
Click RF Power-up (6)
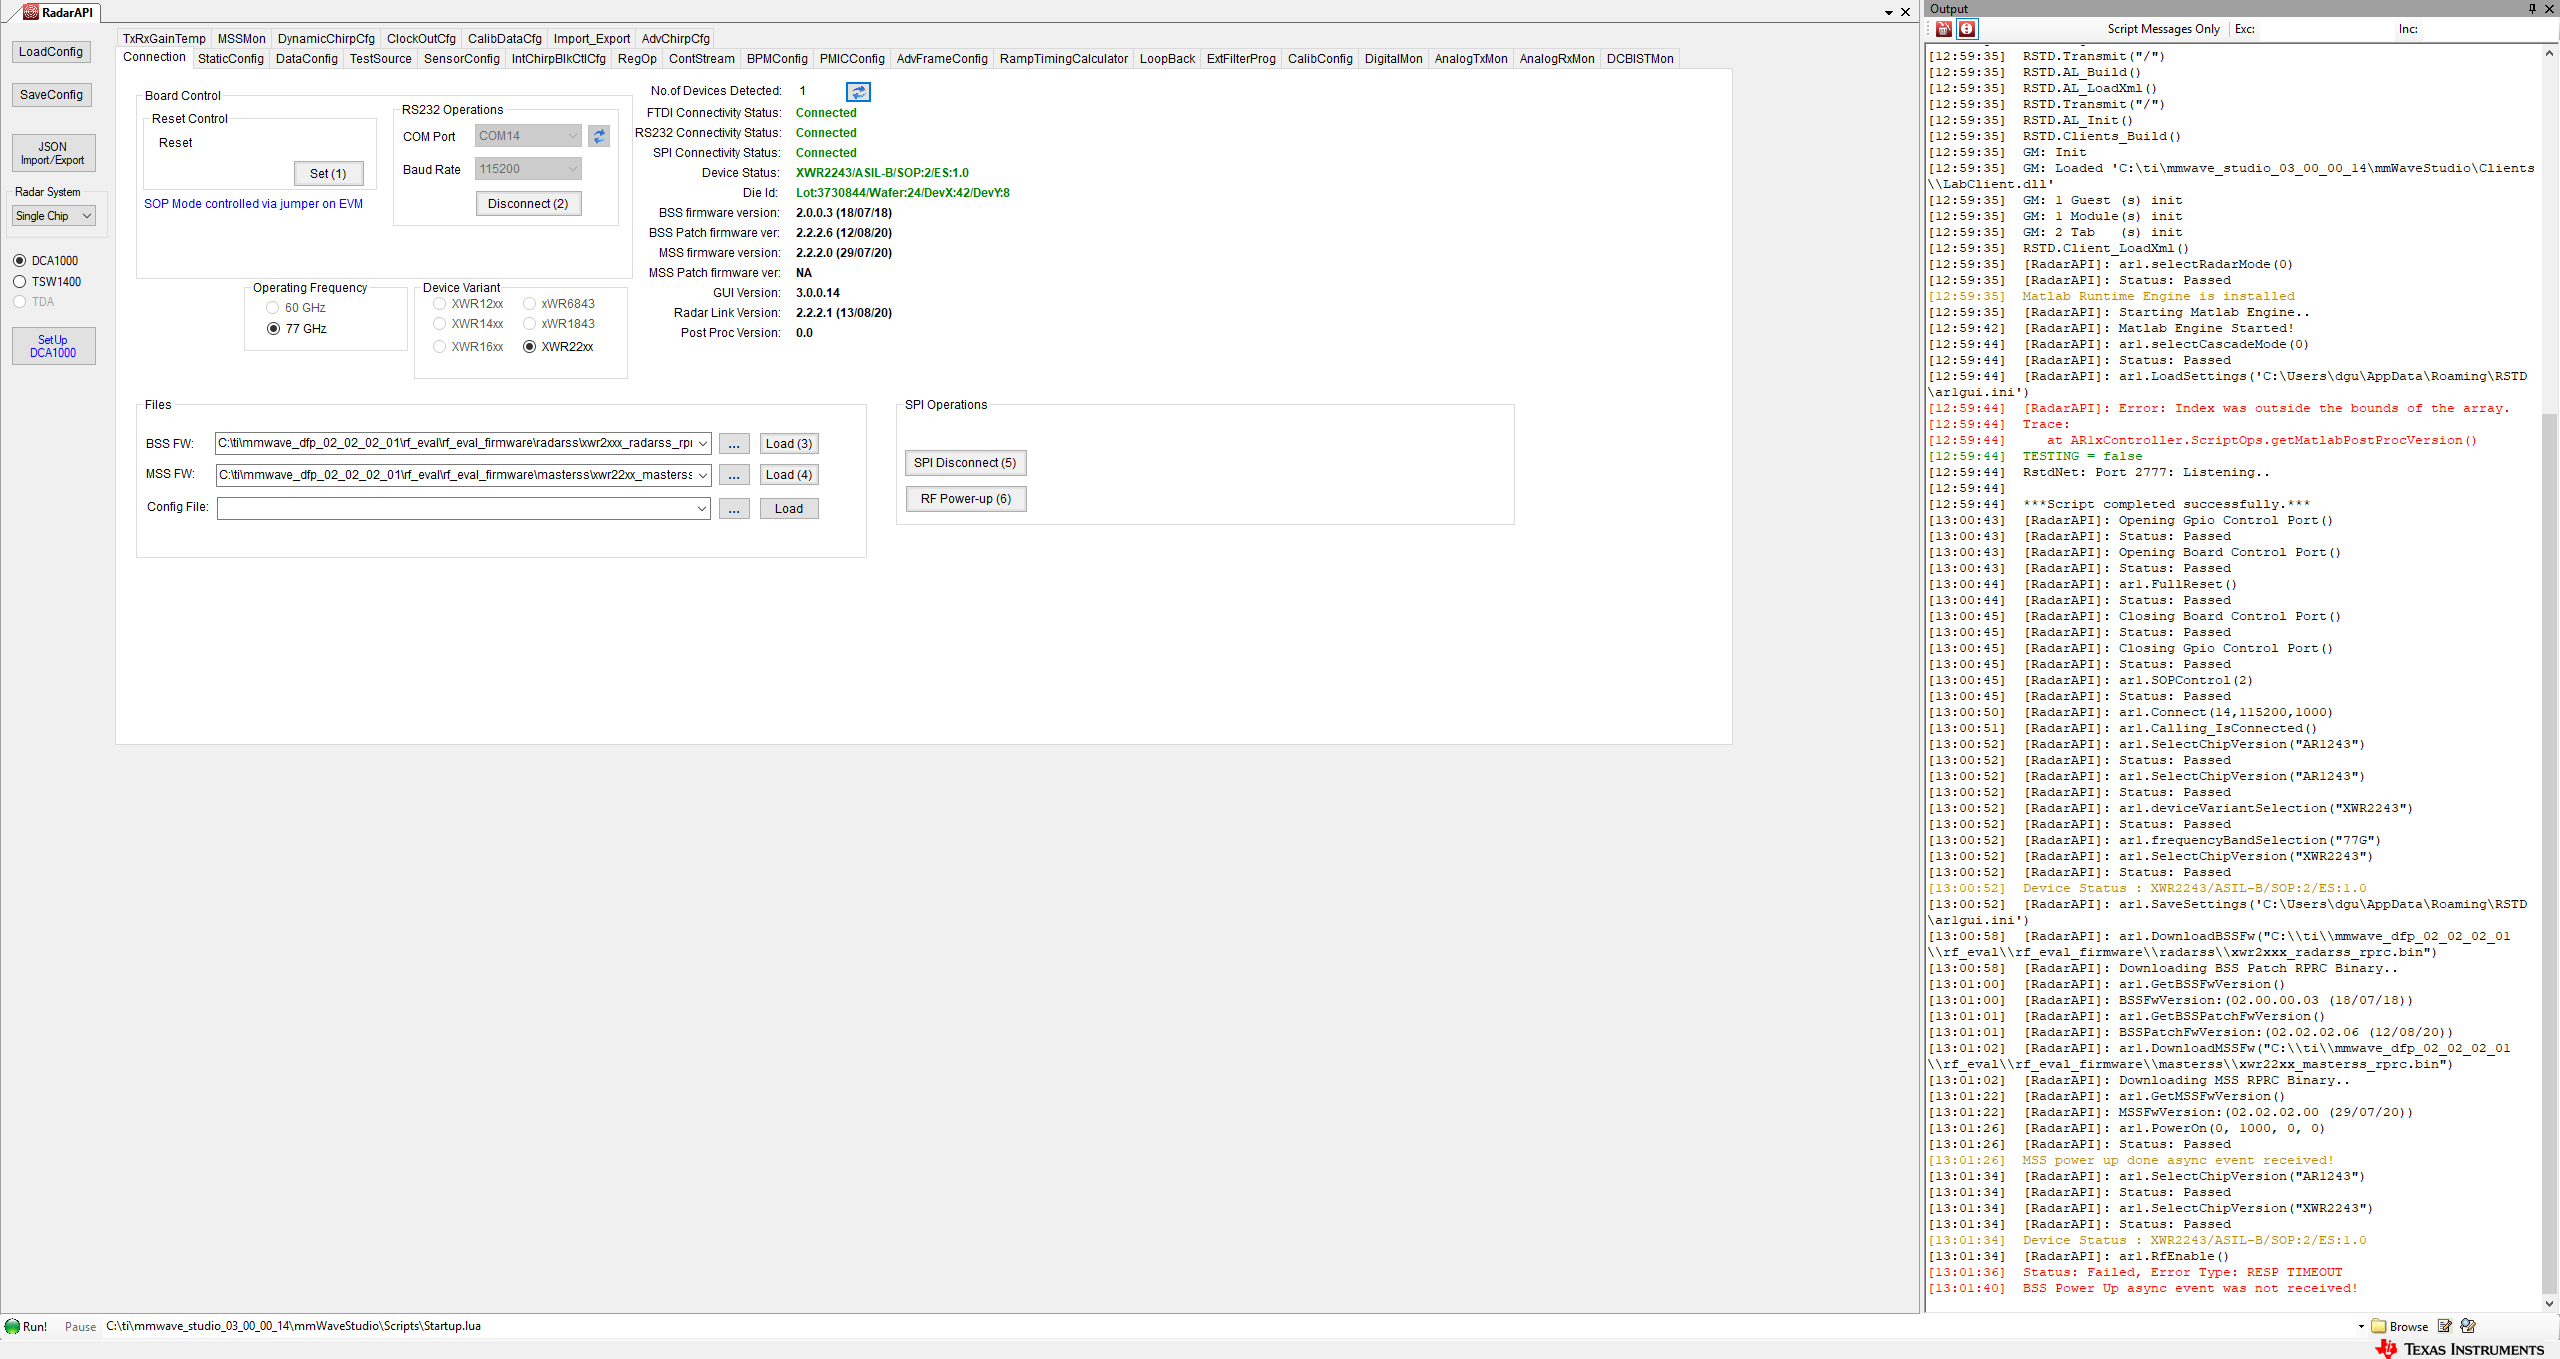coord(966,499)
